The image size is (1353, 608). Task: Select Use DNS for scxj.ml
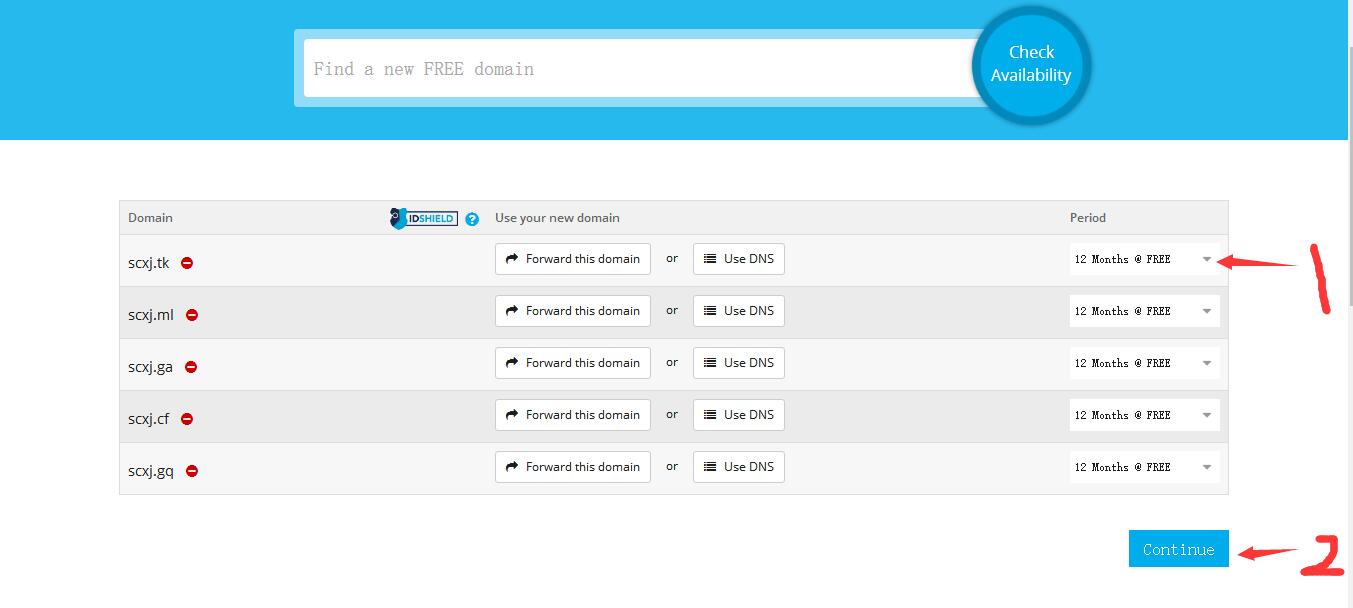click(x=738, y=311)
